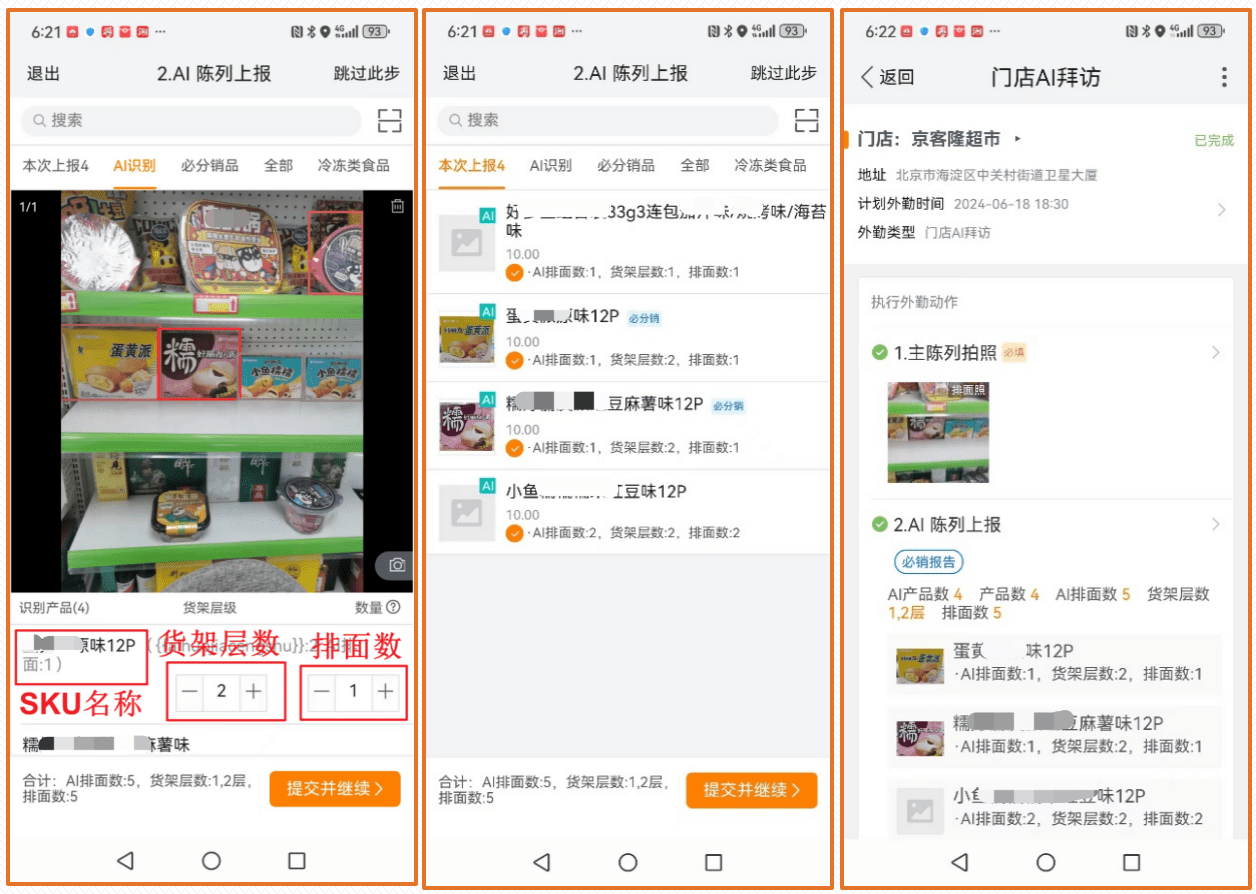Screen dimensions: 1256x894
Task: Tap address 北京市海淀区中关村街道卫星大厦
Action: [997, 175]
